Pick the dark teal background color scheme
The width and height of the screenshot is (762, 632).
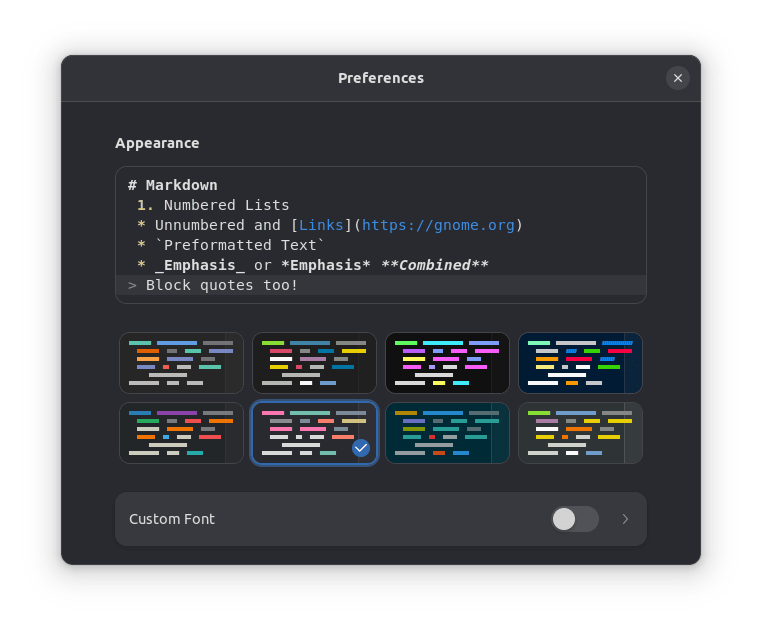coord(447,433)
